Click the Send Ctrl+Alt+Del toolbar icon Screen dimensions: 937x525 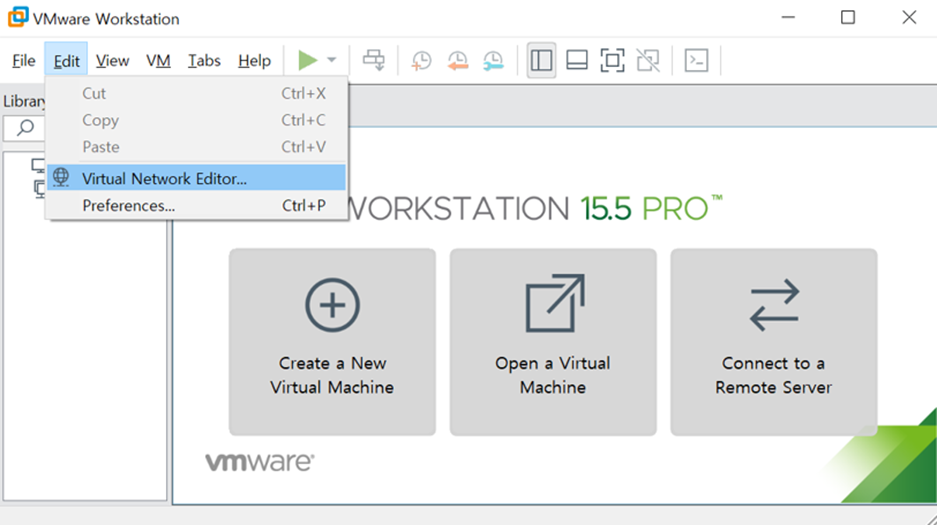(x=374, y=60)
